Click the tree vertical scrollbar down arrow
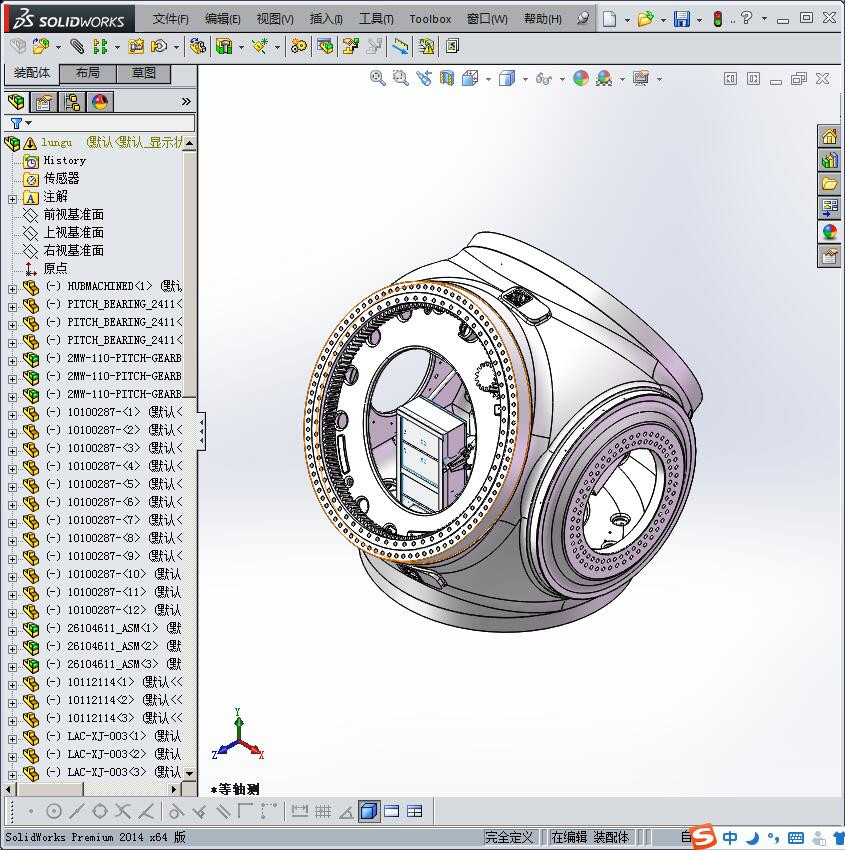Viewport: 845px width, 850px height. pos(189,774)
